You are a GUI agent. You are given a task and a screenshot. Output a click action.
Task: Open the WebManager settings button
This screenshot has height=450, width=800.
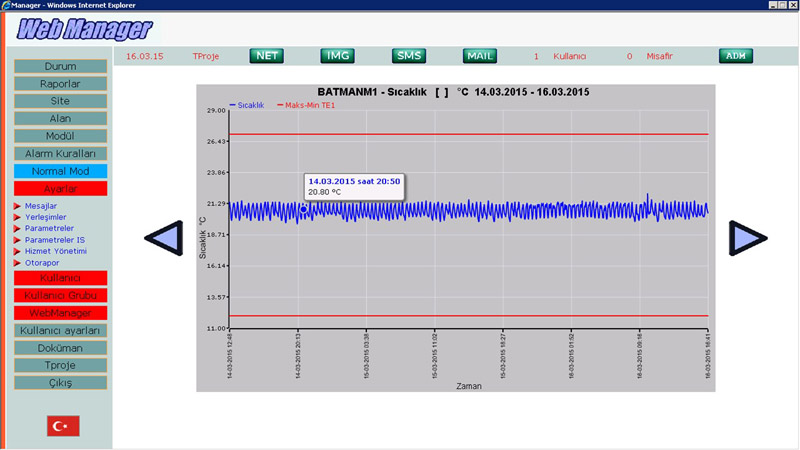60,313
